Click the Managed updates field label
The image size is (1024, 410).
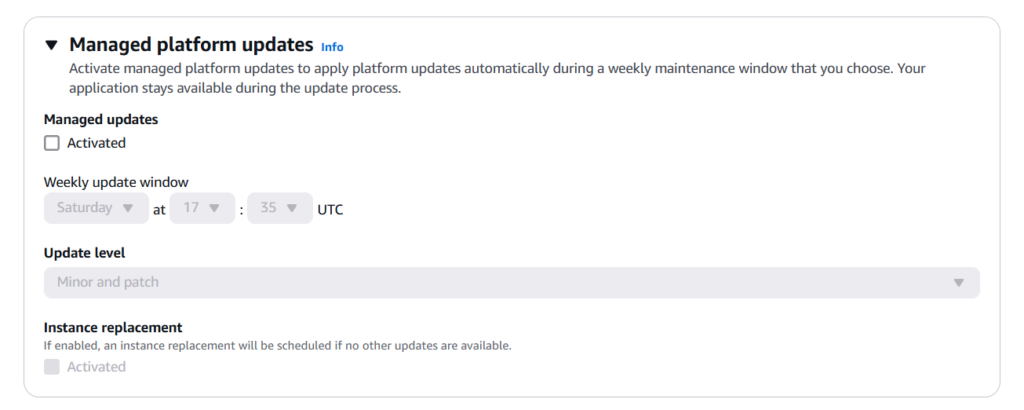tap(100, 119)
